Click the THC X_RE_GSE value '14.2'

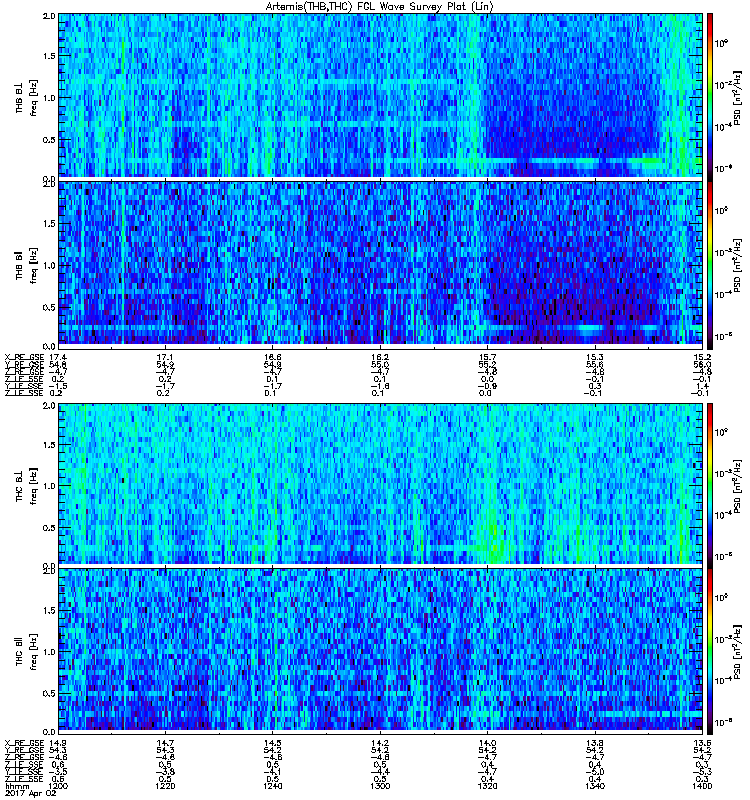click(380, 743)
